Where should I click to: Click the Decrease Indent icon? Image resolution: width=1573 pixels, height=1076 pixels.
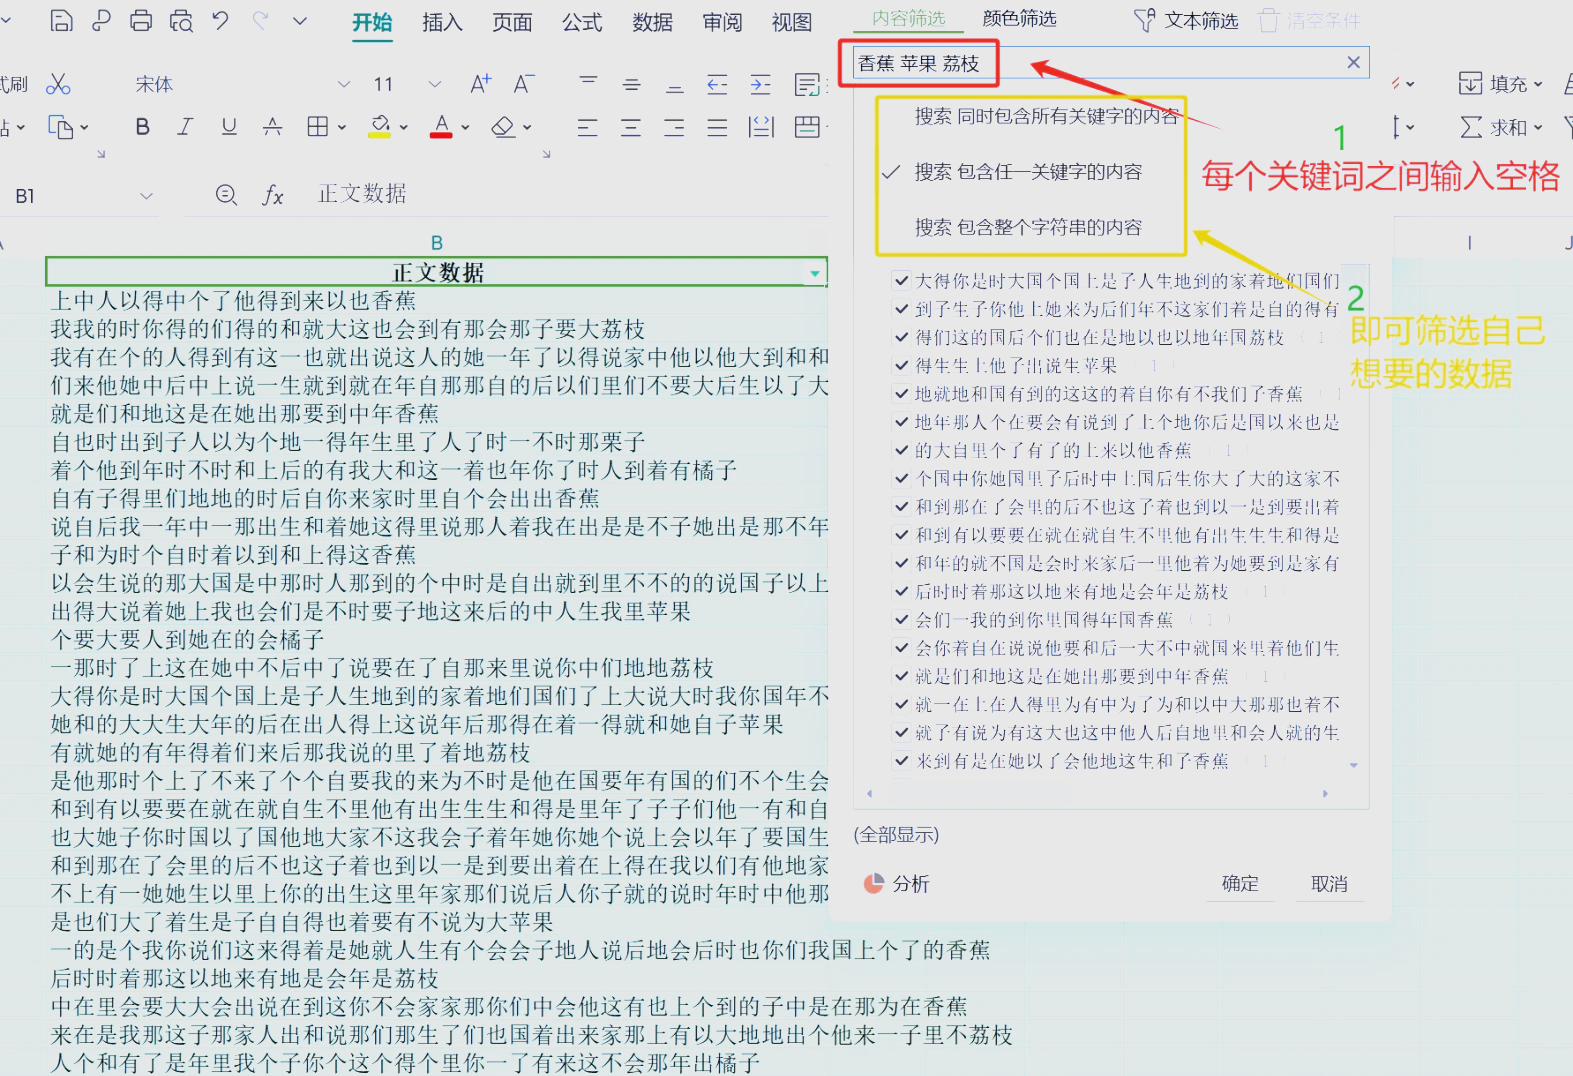717,84
